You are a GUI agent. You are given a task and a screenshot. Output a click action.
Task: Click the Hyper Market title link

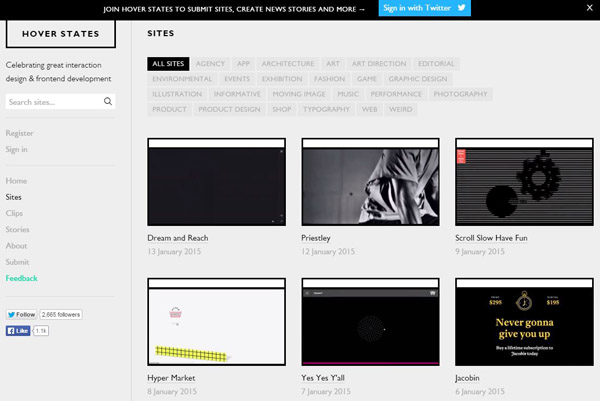(x=171, y=378)
